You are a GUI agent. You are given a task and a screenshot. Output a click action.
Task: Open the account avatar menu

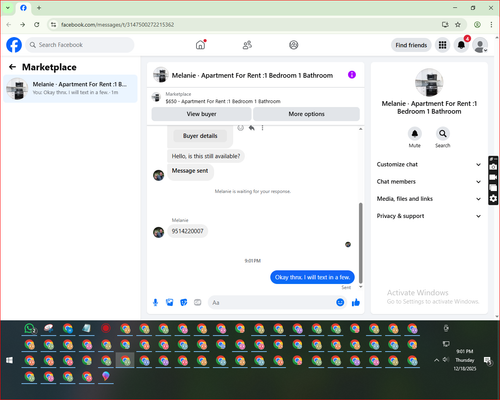click(x=480, y=45)
